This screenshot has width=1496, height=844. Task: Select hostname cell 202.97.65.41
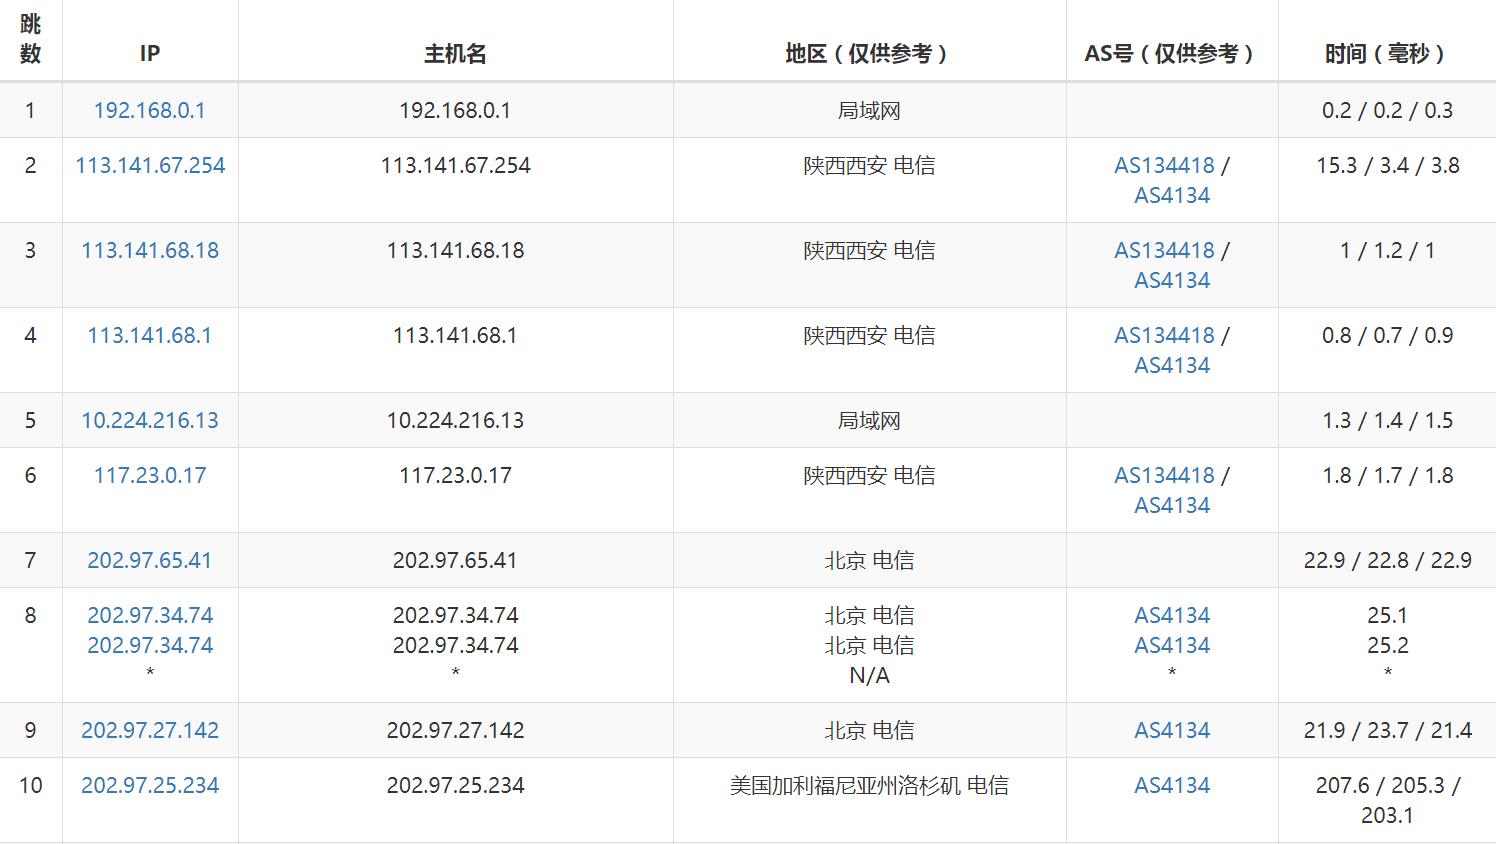(455, 560)
